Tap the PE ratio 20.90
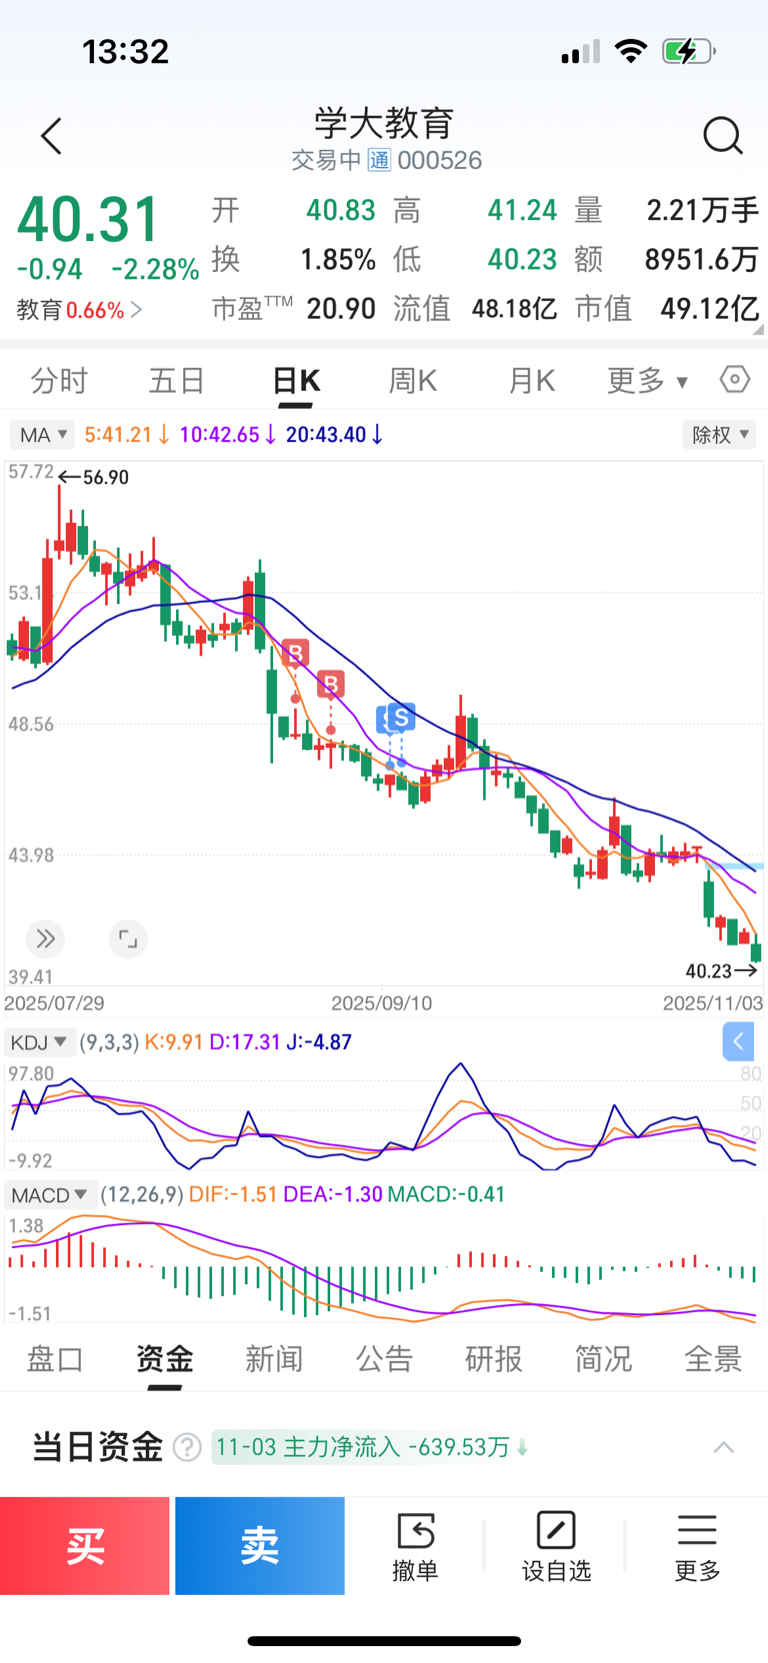The image size is (768, 1663). click(341, 309)
